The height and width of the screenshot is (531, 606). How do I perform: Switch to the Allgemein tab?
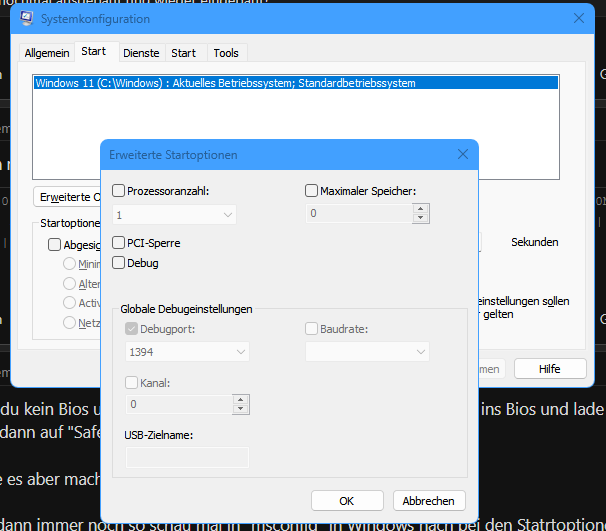(x=47, y=53)
